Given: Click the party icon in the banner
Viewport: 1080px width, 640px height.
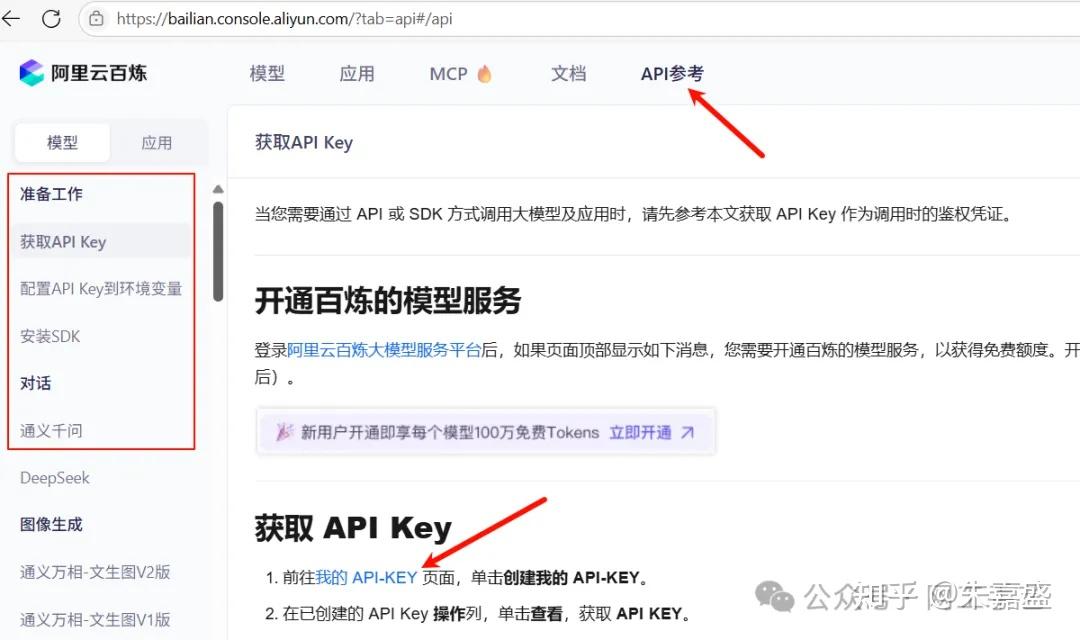Looking at the screenshot, I should (284, 432).
